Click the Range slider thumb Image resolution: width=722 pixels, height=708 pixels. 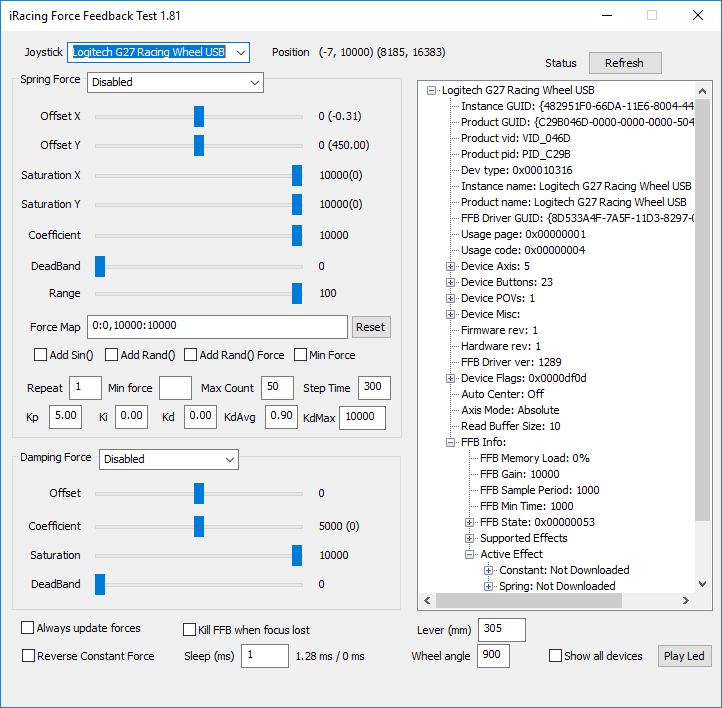tap(297, 294)
